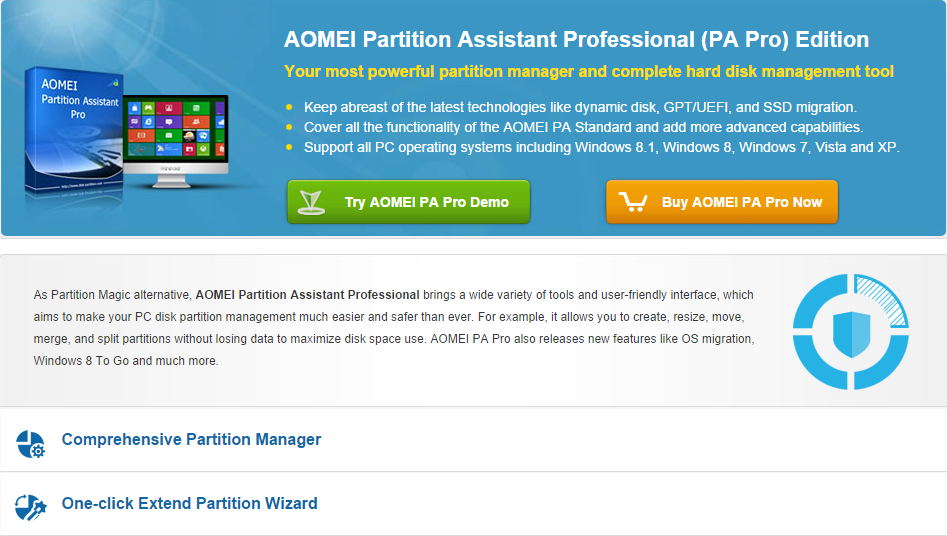Click the 'Windows 8 To Go and much more' line
This screenshot has height=536, width=947.
[126, 361]
